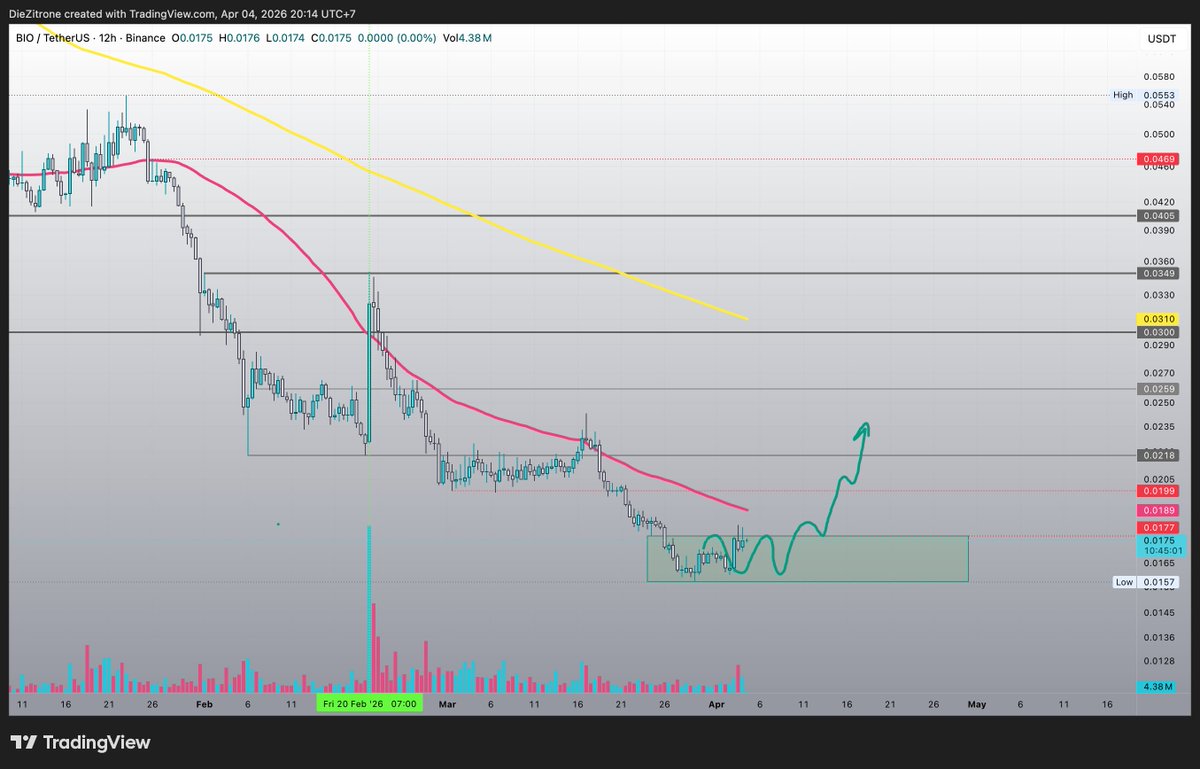Select the yellow 0.0310 moving average tag
The image size is (1200, 769).
point(1158,318)
